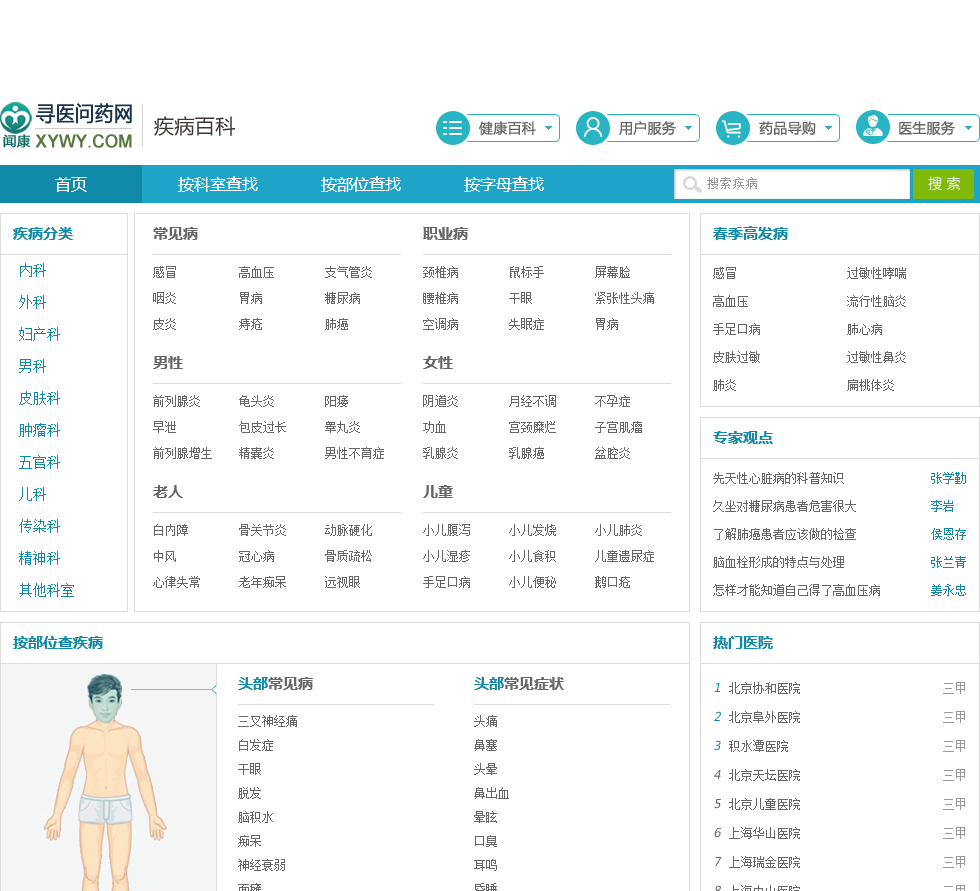980x891 pixels.
Task: Open the 医生服务 dropdown menu
Action: tap(968, 128)
